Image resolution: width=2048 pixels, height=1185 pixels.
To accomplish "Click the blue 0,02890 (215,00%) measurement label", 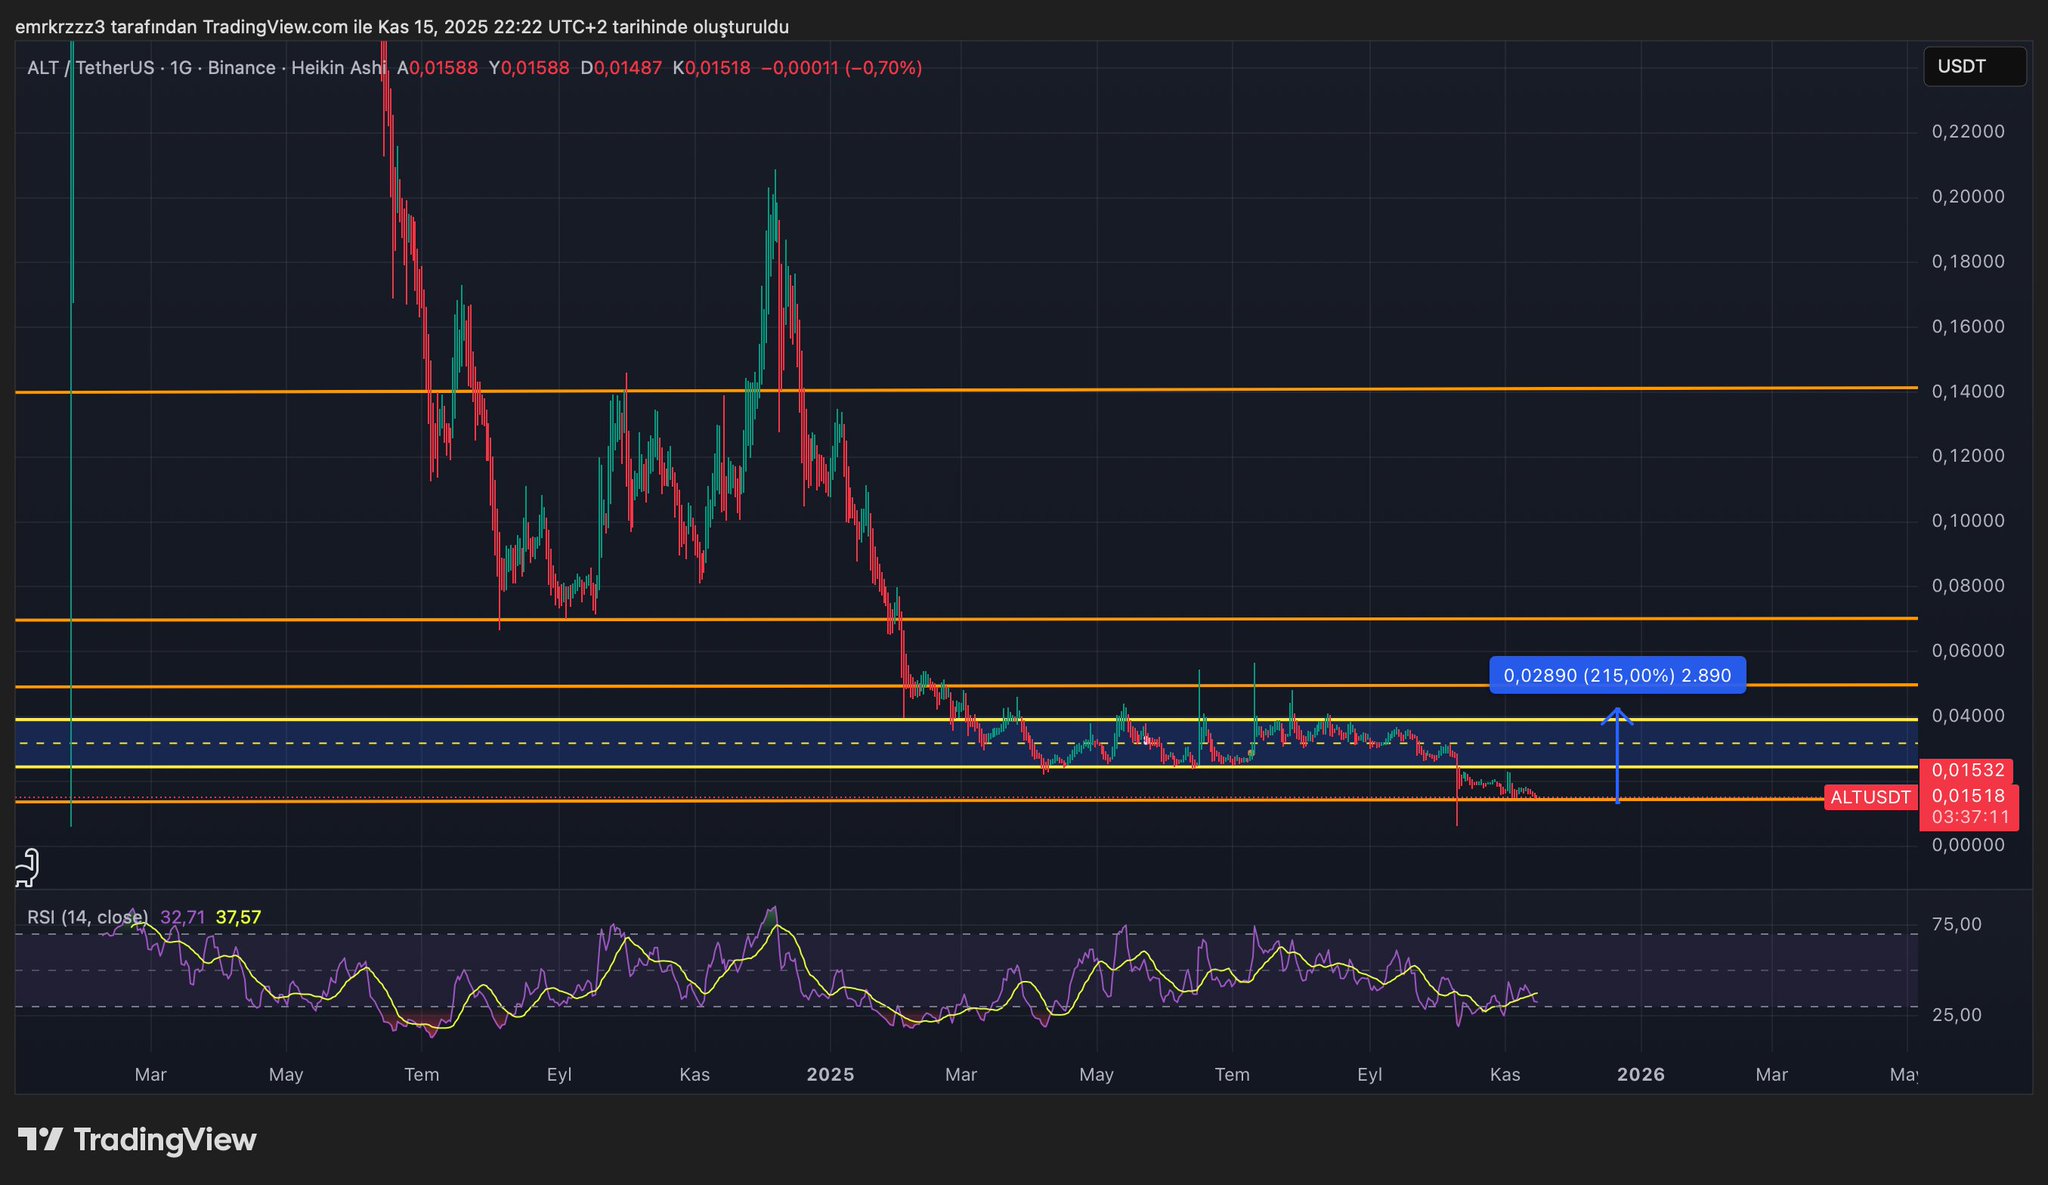I will click(x=1617, y=675).
